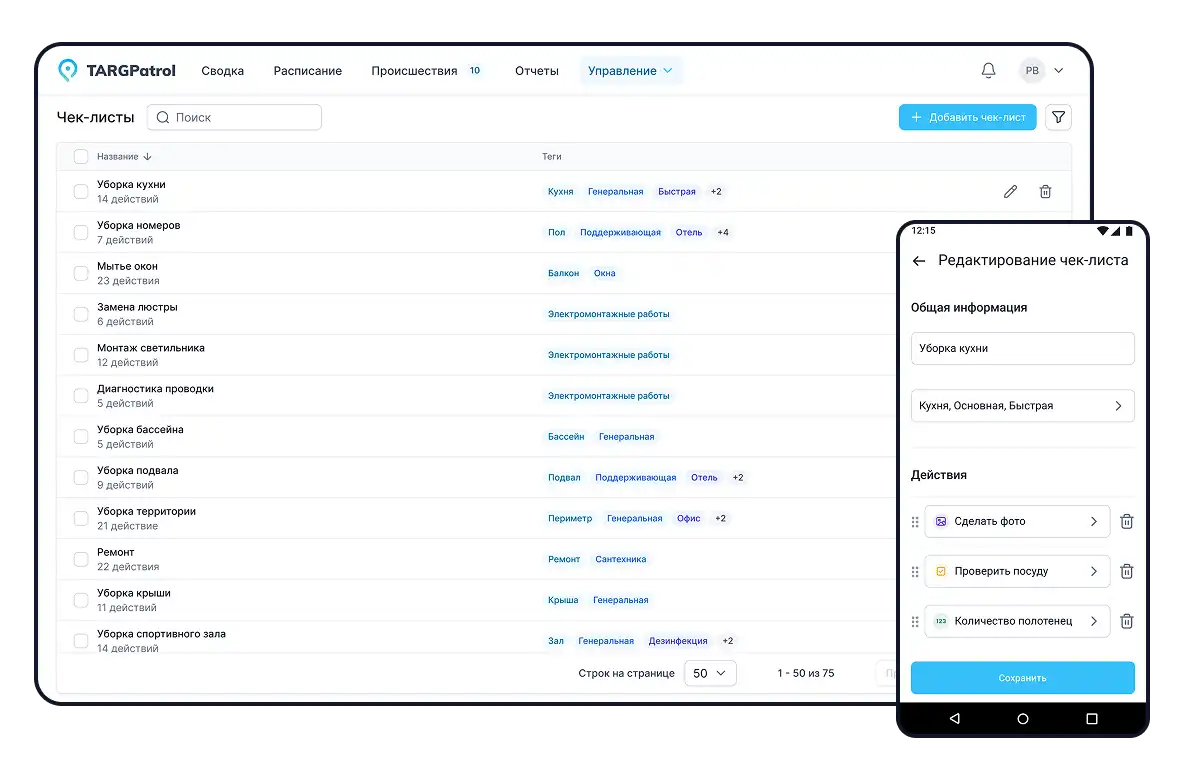Open the Уборка крыши checklist
Image resolution: width=1184 pixels, height=772 pixels.
[x=134, y=593]
